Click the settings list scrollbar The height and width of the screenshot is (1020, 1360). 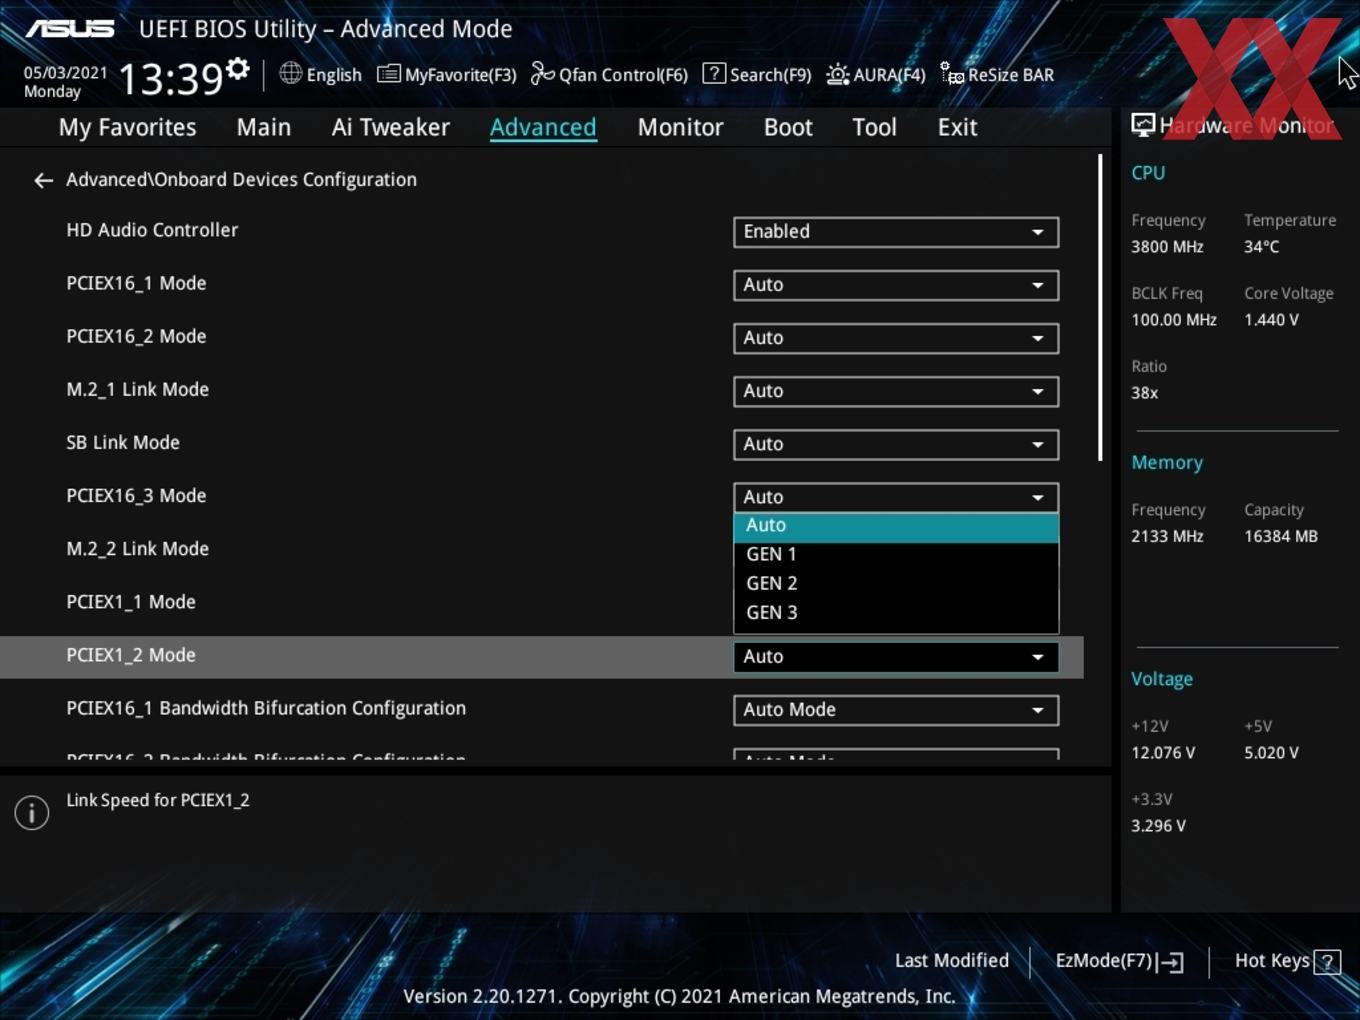(1100, 307)
